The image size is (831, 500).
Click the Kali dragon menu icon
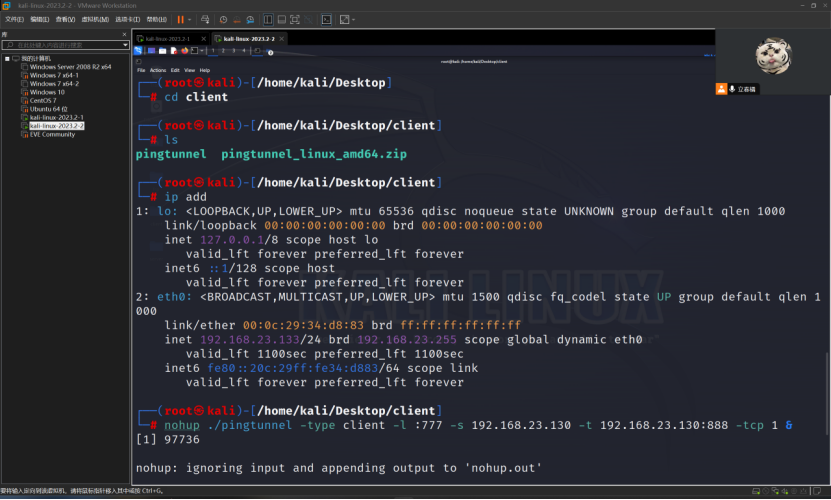point(138,51)
